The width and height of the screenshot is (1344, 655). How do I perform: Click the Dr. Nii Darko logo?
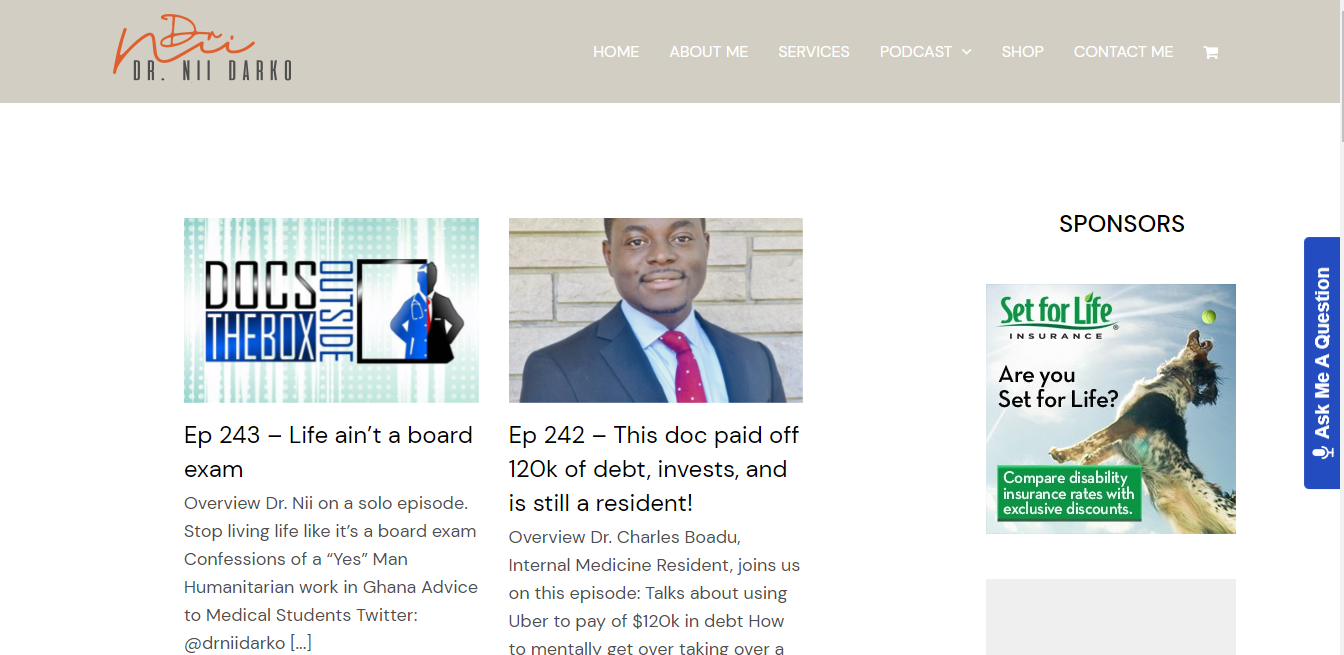202,48
